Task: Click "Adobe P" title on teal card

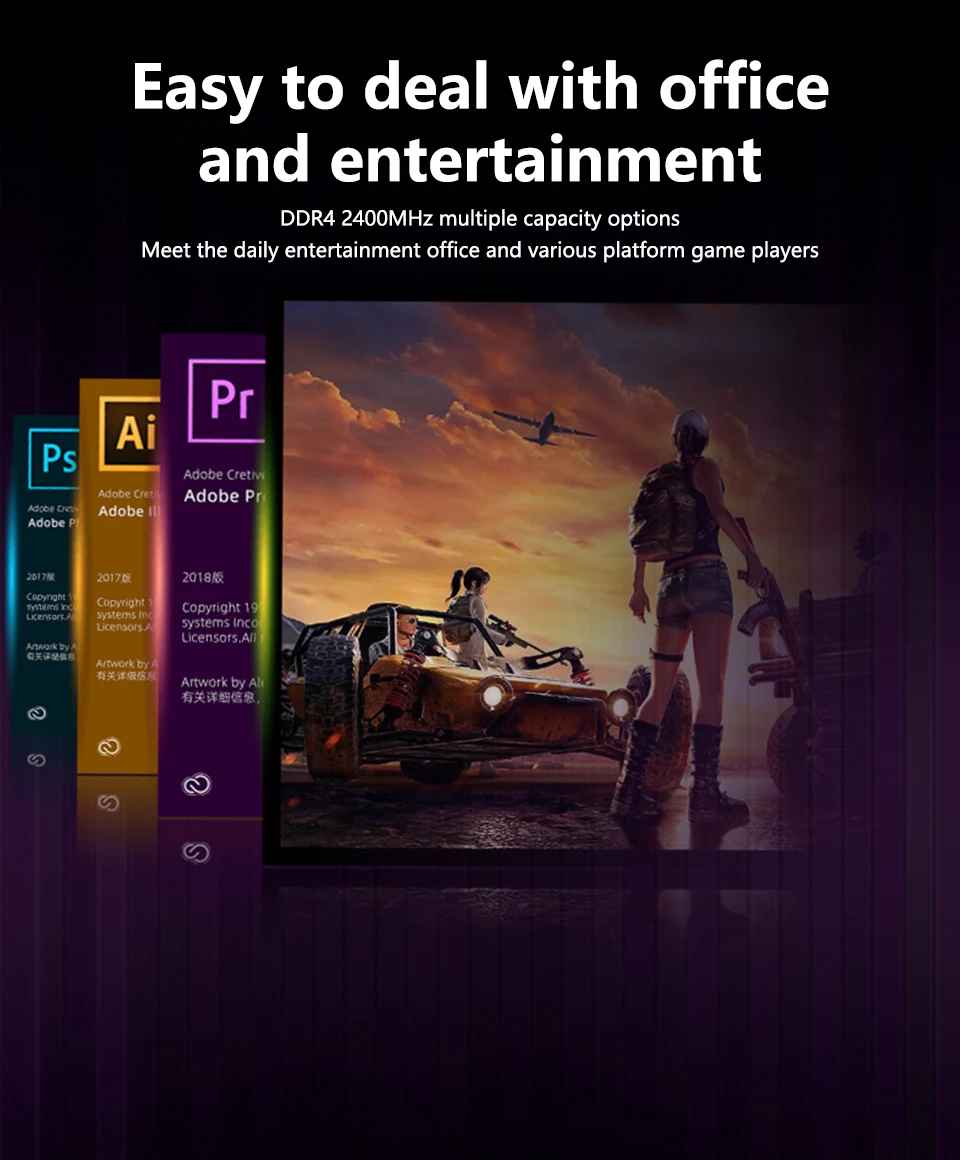Action: 53,522
